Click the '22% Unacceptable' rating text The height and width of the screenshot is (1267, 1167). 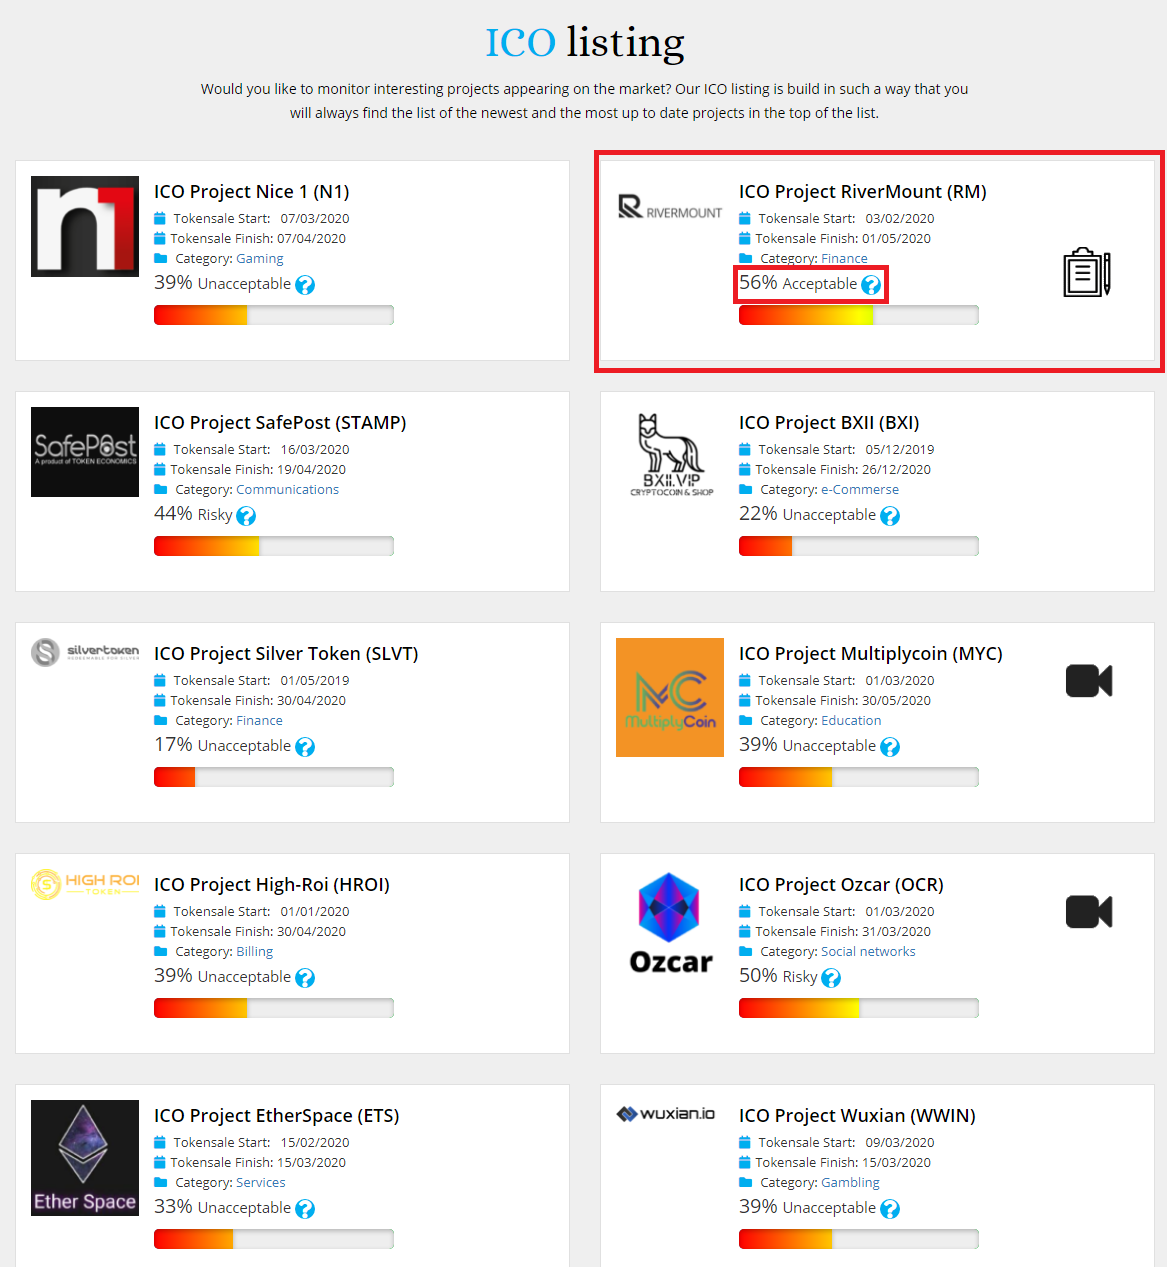(x=807, y=514)
